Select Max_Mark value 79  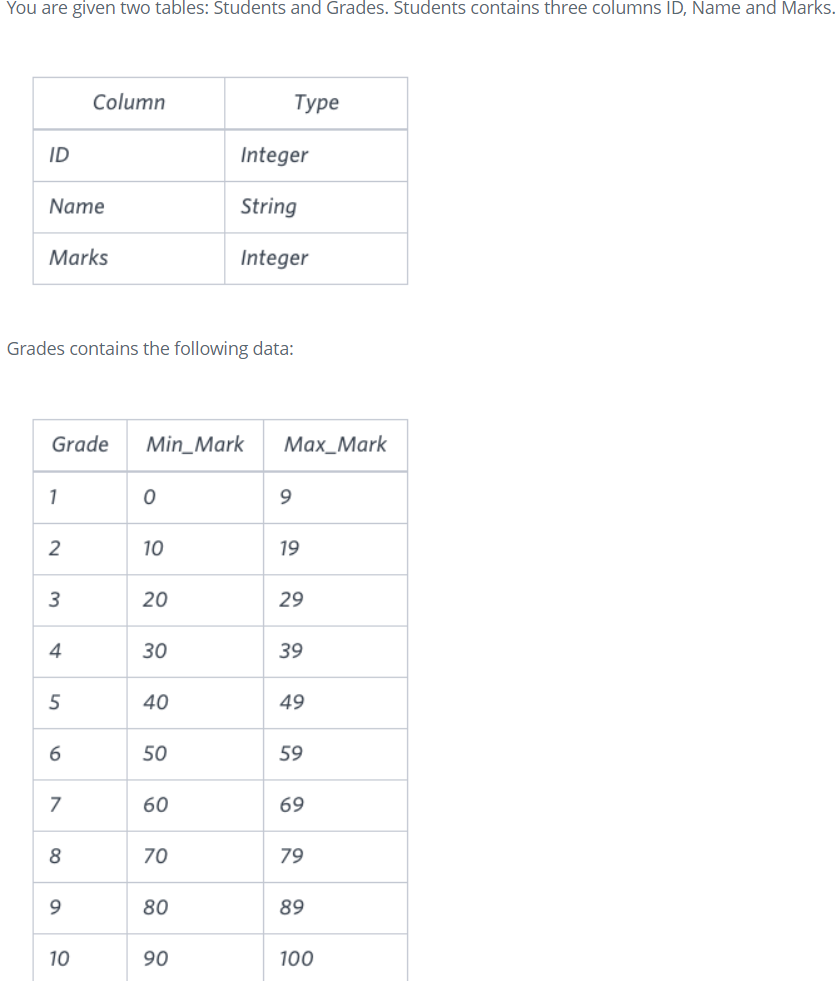pyautogui.click(x=335, y=856)
